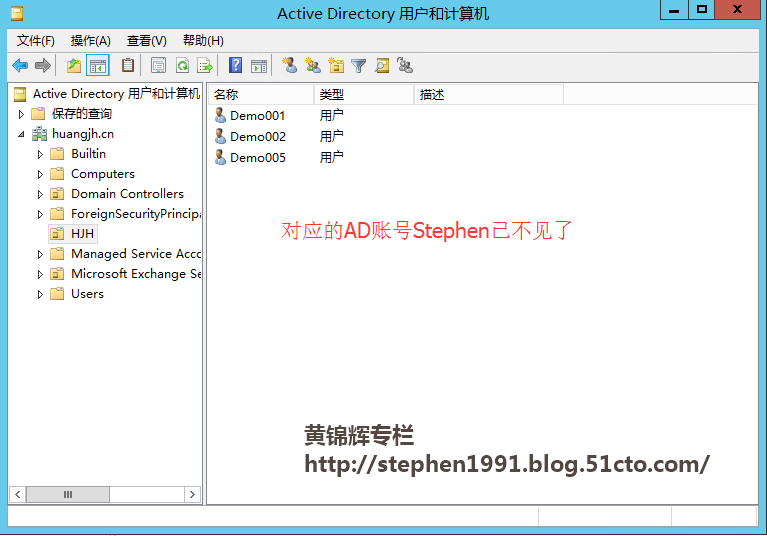Select the Demo001 user name
Image resolution: width=767 pixels, height=536 pixels.
[x=257, y=116]
